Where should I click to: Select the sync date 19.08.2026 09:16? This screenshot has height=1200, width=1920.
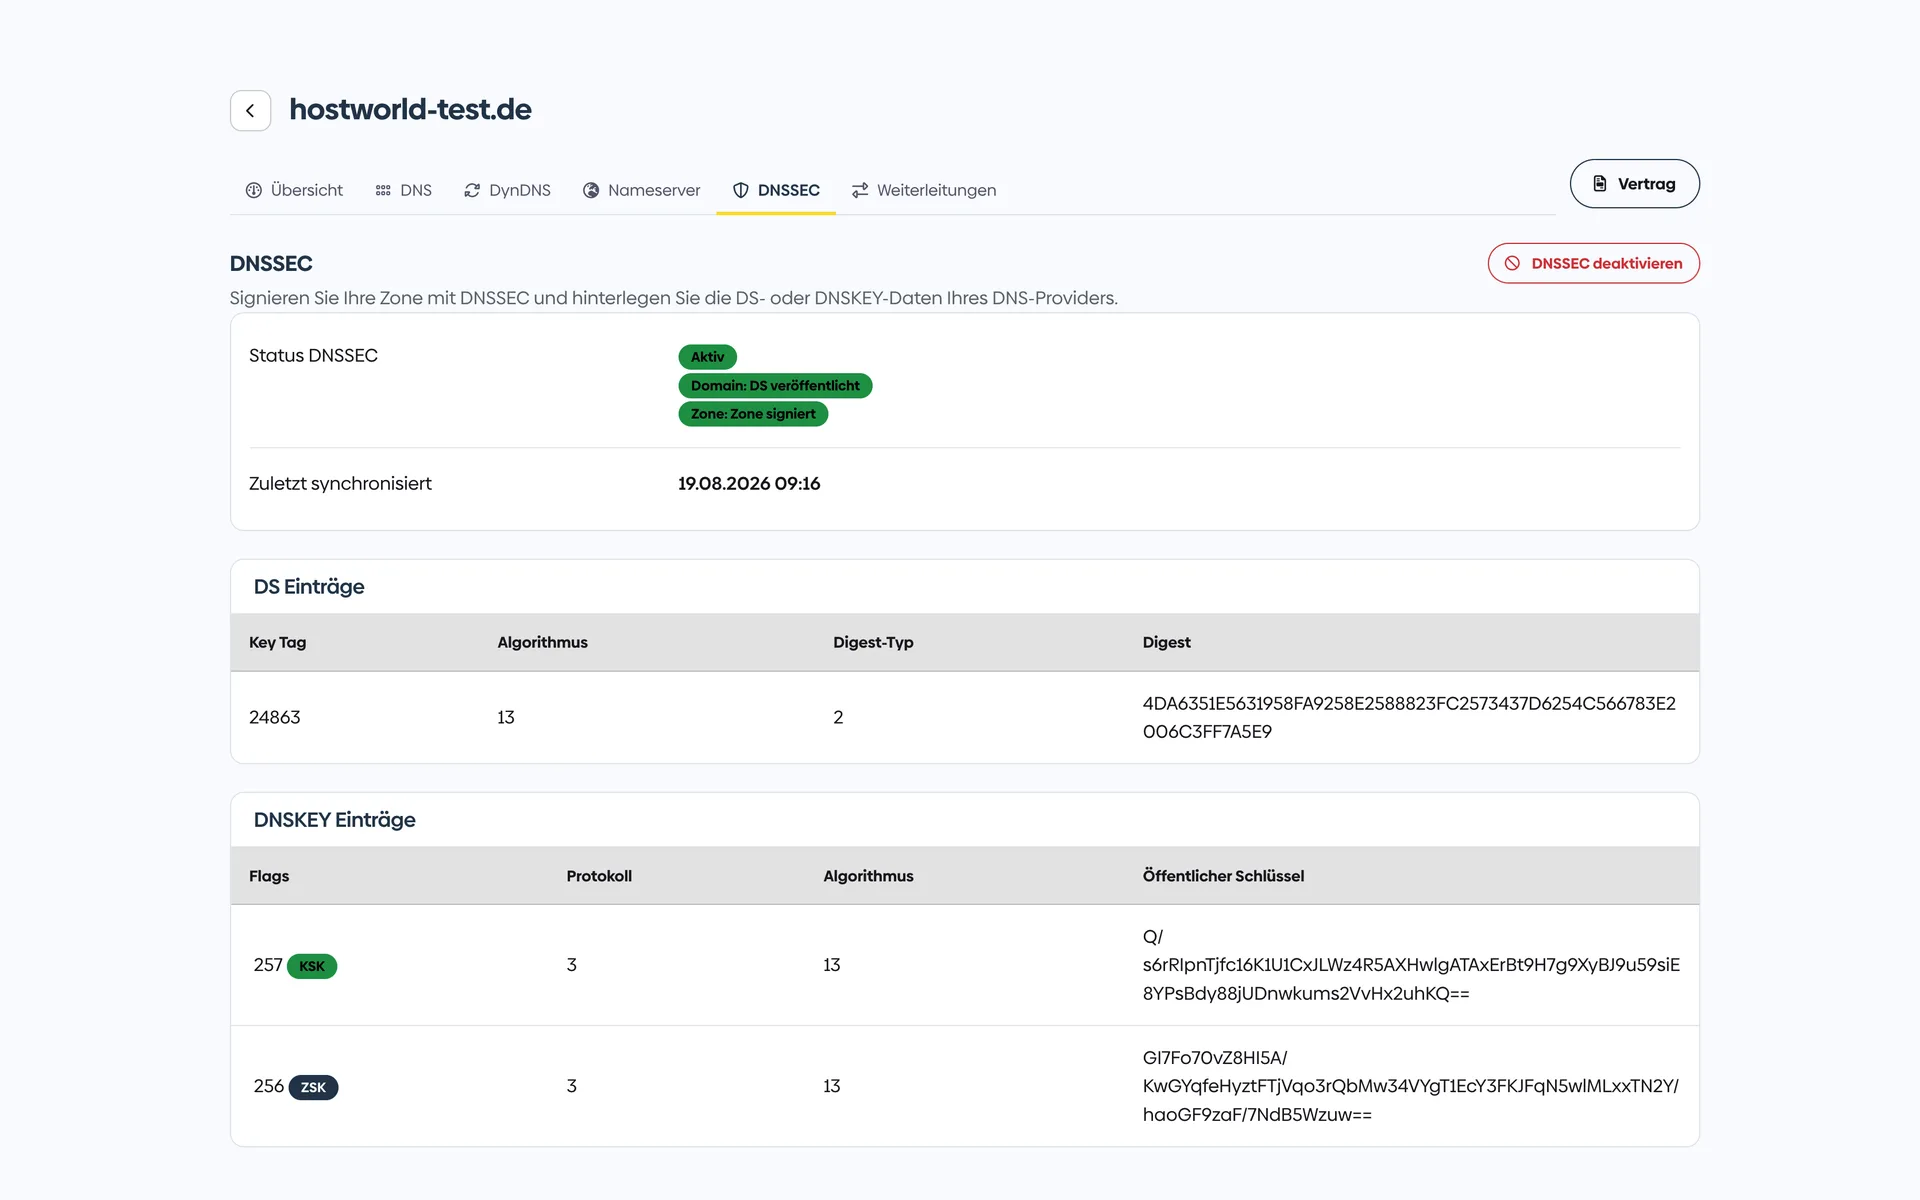pyautogui.click(x=749, y=484)
